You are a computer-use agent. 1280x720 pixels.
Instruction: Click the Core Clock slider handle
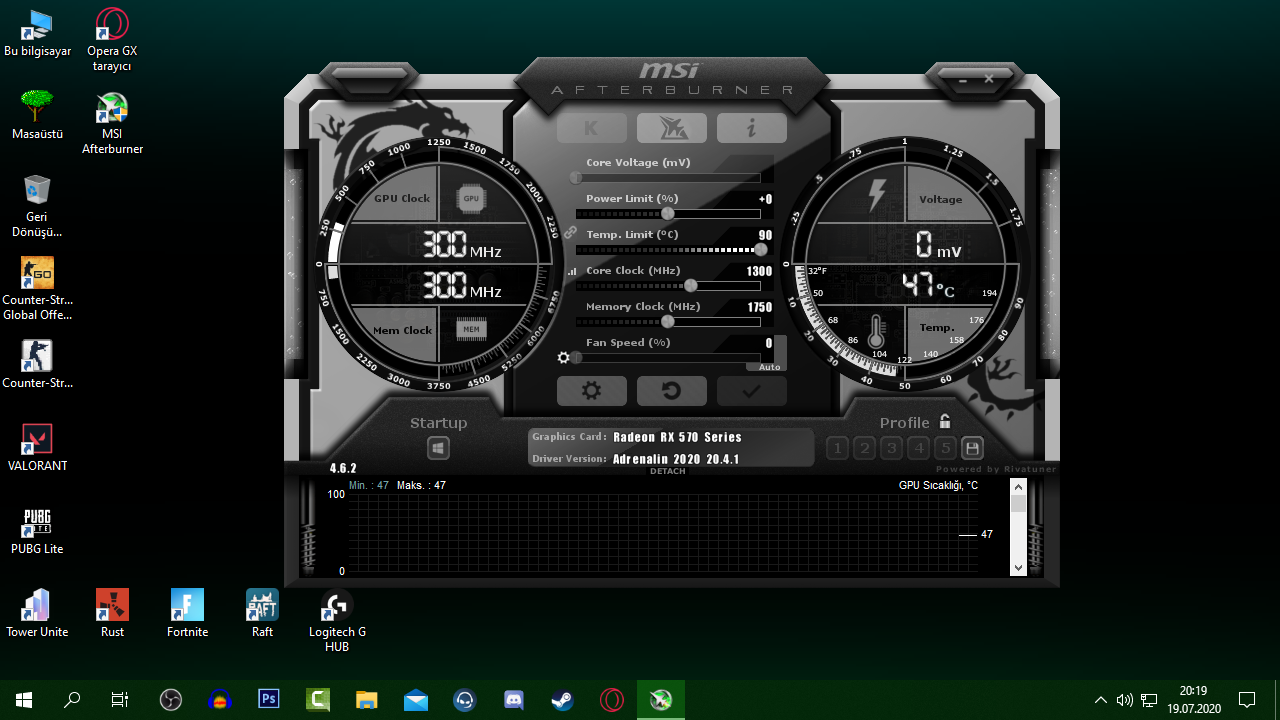pyautogui.click(x=690, y=286)
